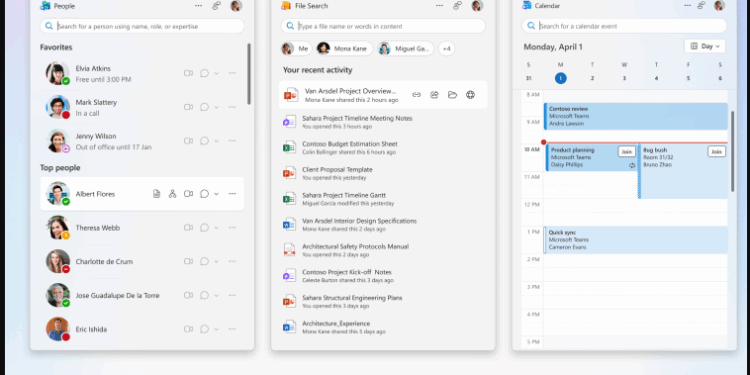
Task: Copy link for Van Arsdel Project Overview
Action: (x=417, y=95)
